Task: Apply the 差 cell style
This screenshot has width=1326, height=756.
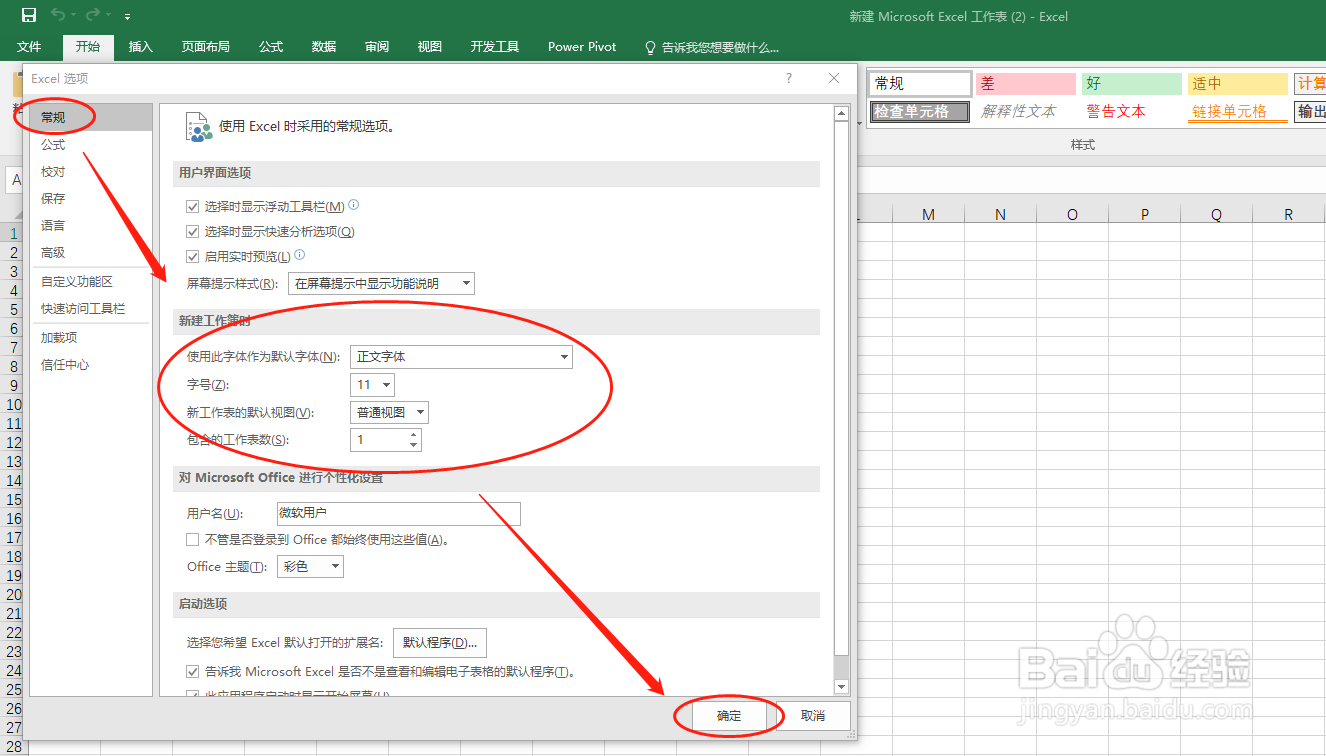Action: pyautogui.click(x=1026, y=84)
